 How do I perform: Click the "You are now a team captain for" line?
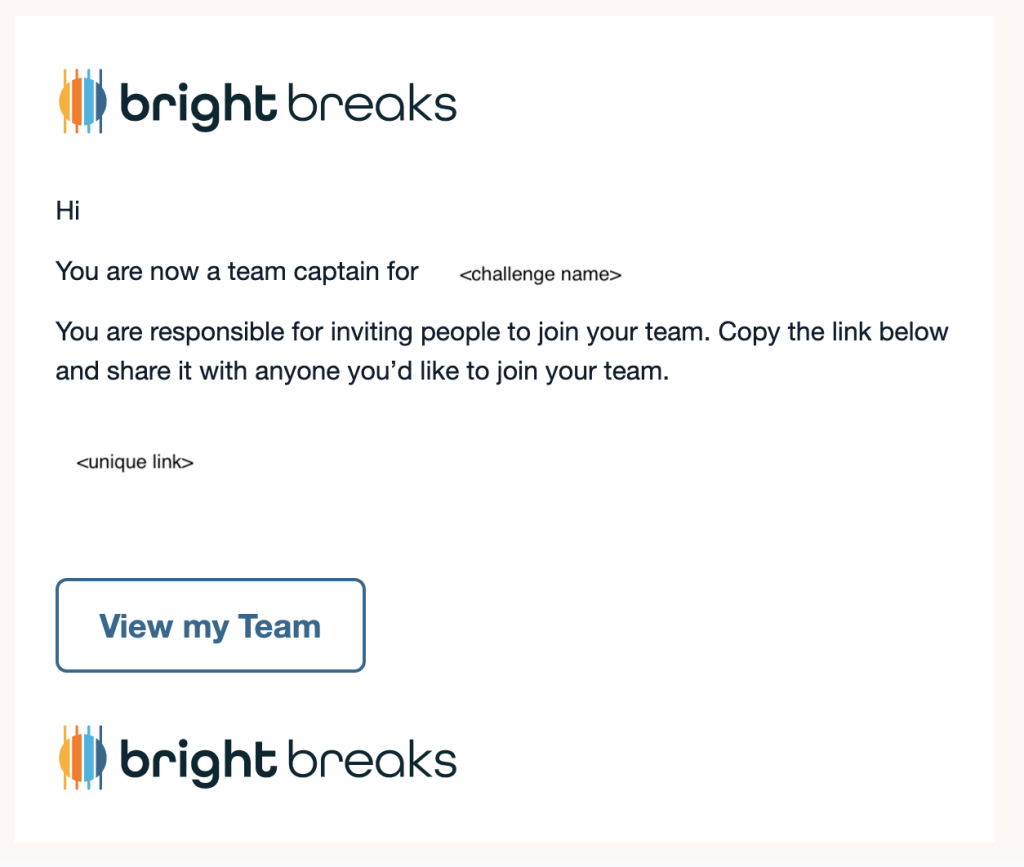coord(237,271)
